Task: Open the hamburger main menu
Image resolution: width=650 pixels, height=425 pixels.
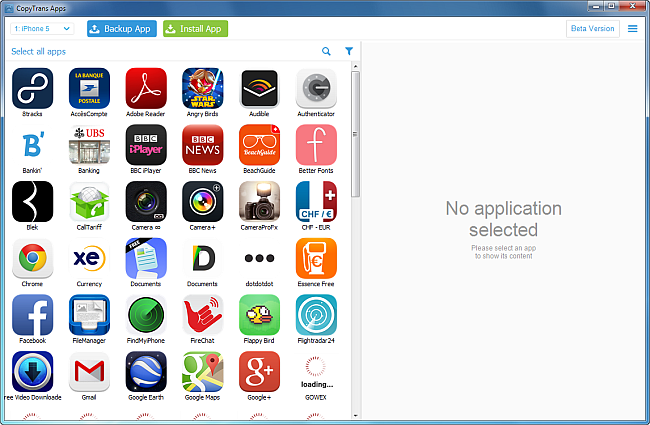Action: tap(633, 29)
